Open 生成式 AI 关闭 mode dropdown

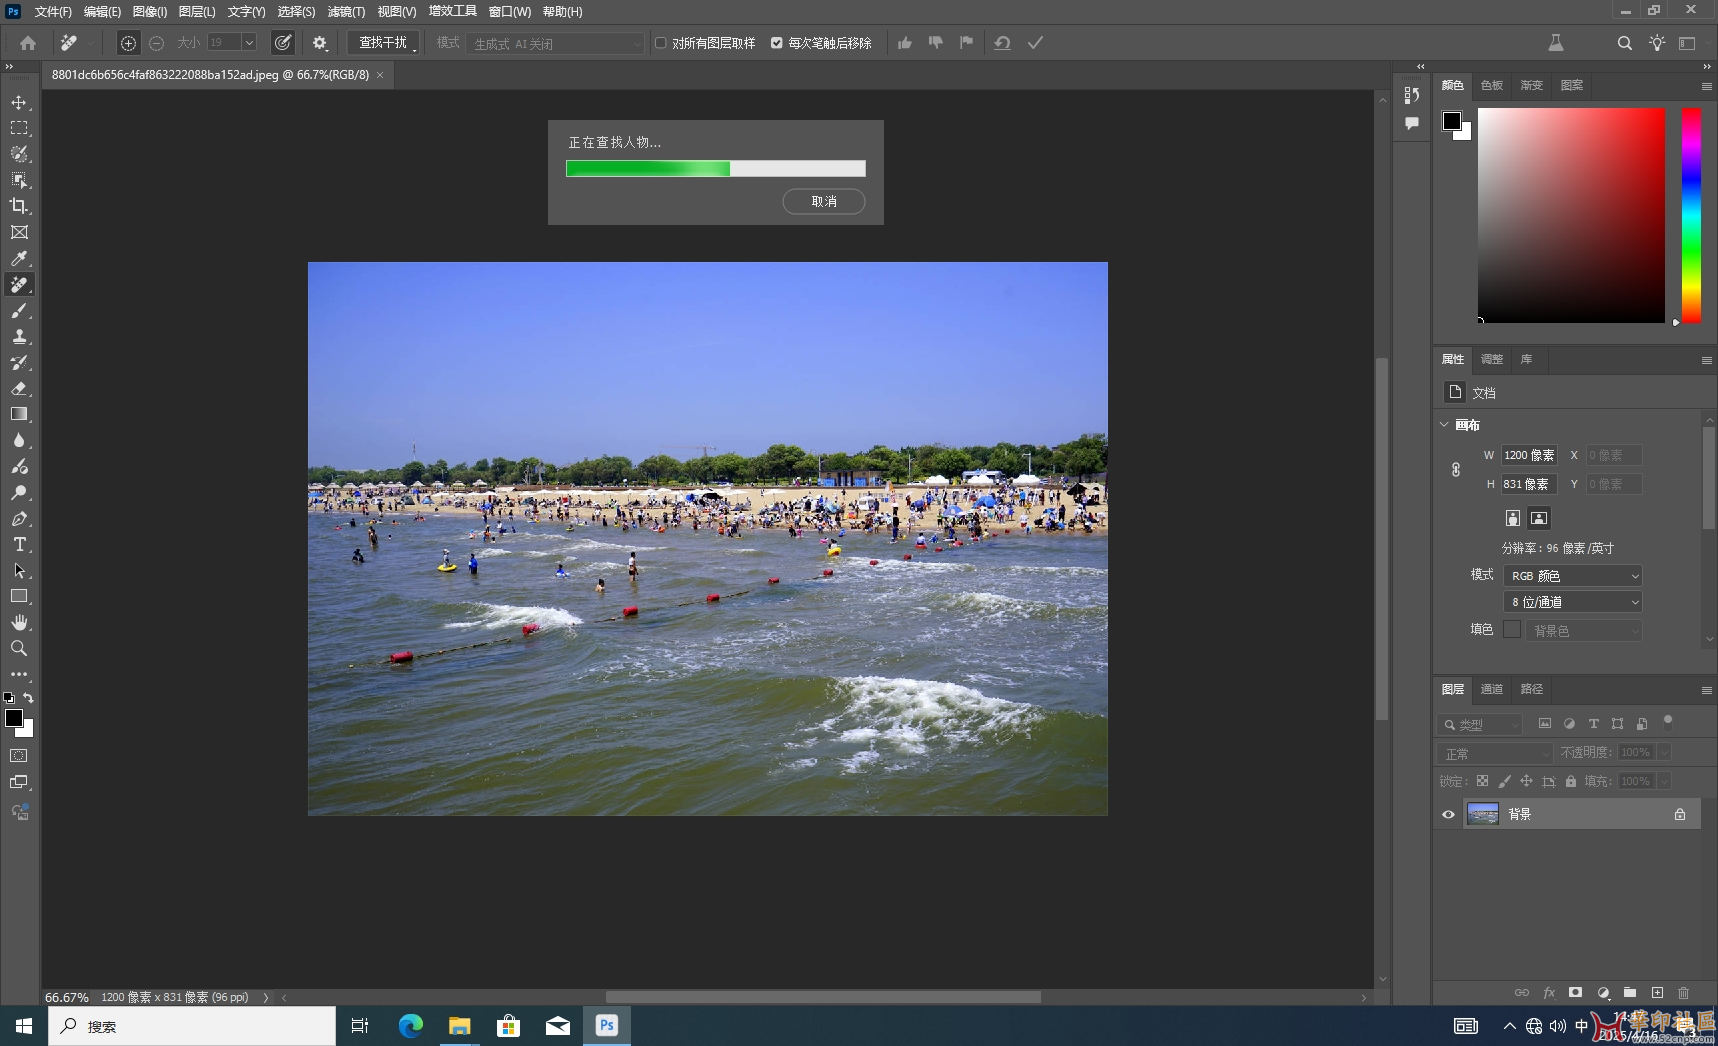(556, 43)
